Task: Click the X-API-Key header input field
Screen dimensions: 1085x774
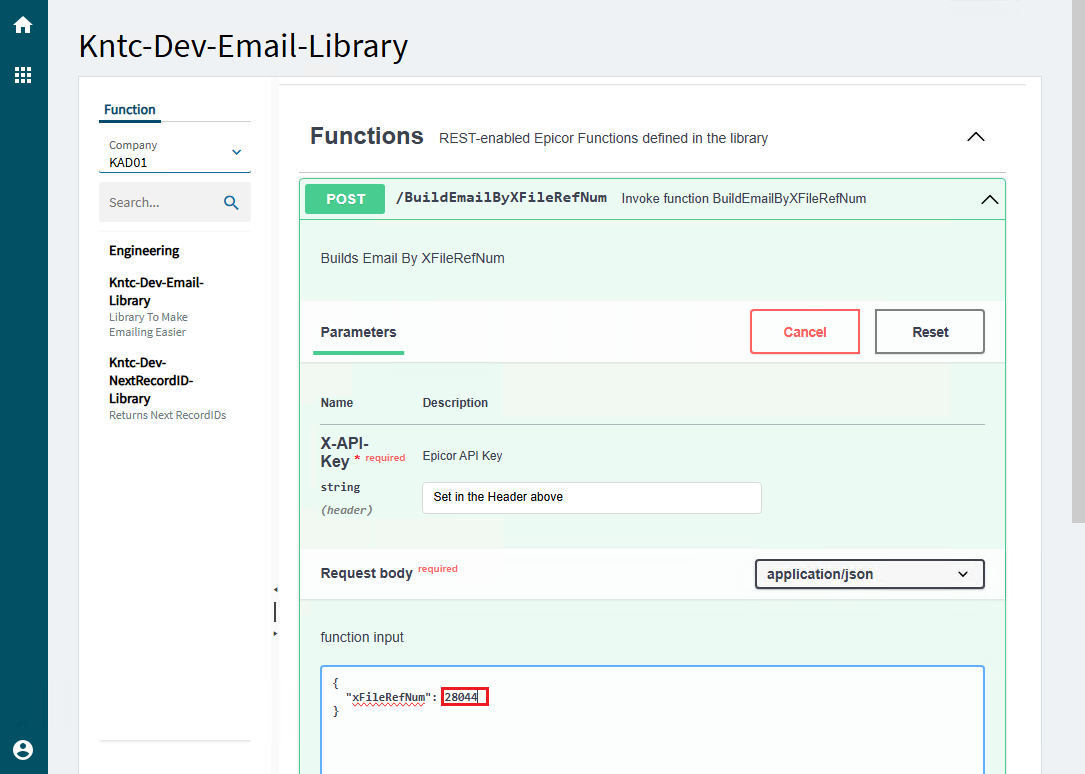Action: tap(591, 497)
